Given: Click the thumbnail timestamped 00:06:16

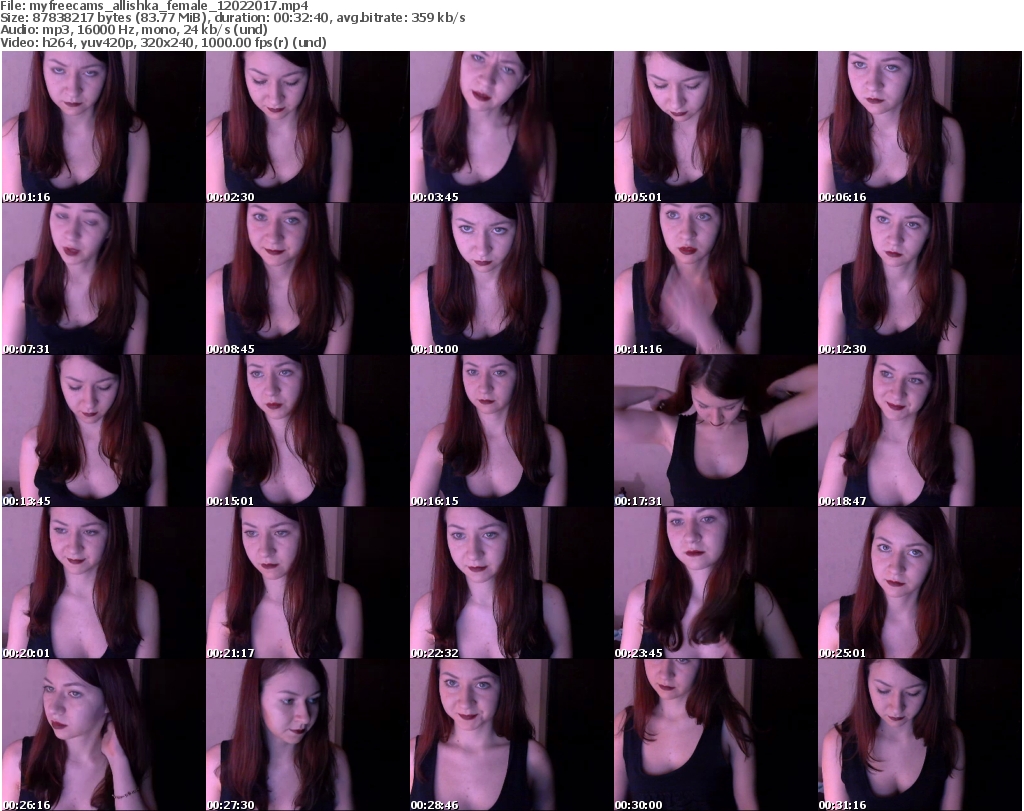Looking at the screenshot, I should (920, 127).
